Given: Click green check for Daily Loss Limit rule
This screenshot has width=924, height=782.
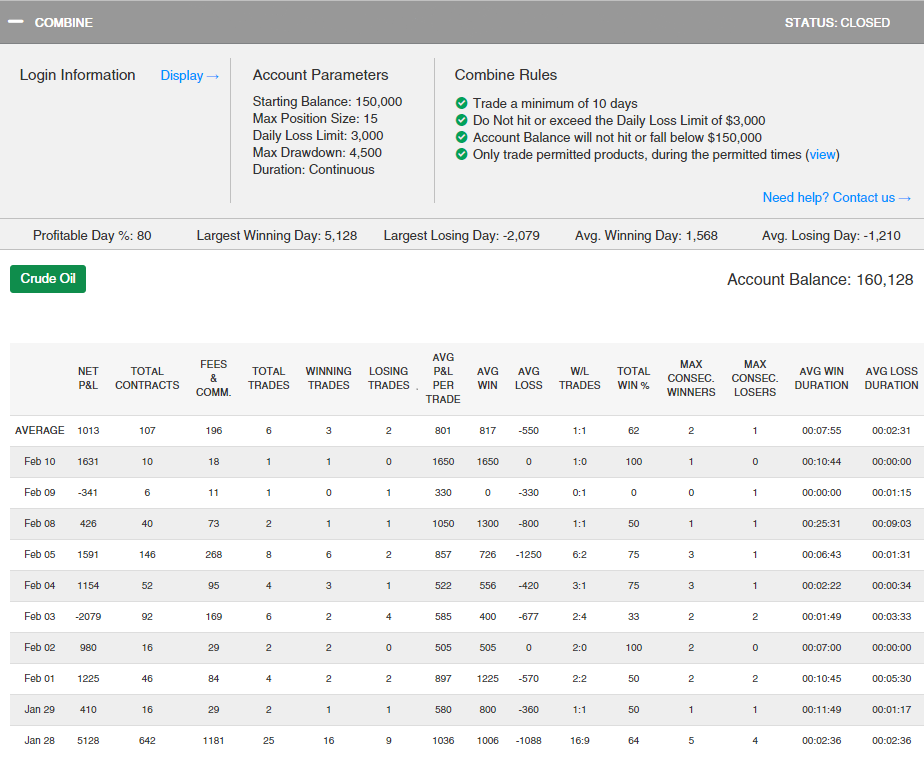Looking at the screenshot, I should pos(461,120).
